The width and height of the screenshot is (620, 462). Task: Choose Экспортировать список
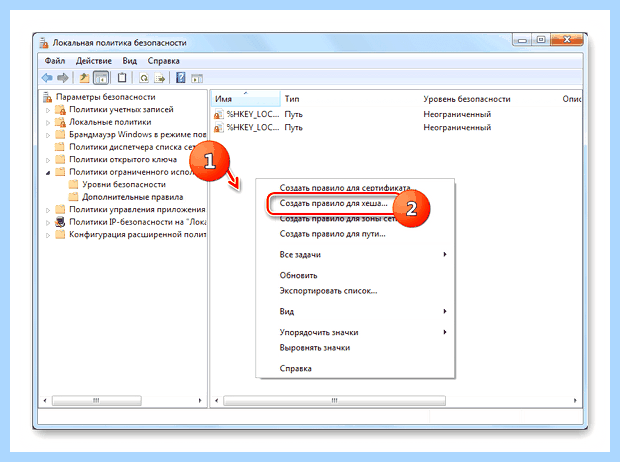point(355,291)
